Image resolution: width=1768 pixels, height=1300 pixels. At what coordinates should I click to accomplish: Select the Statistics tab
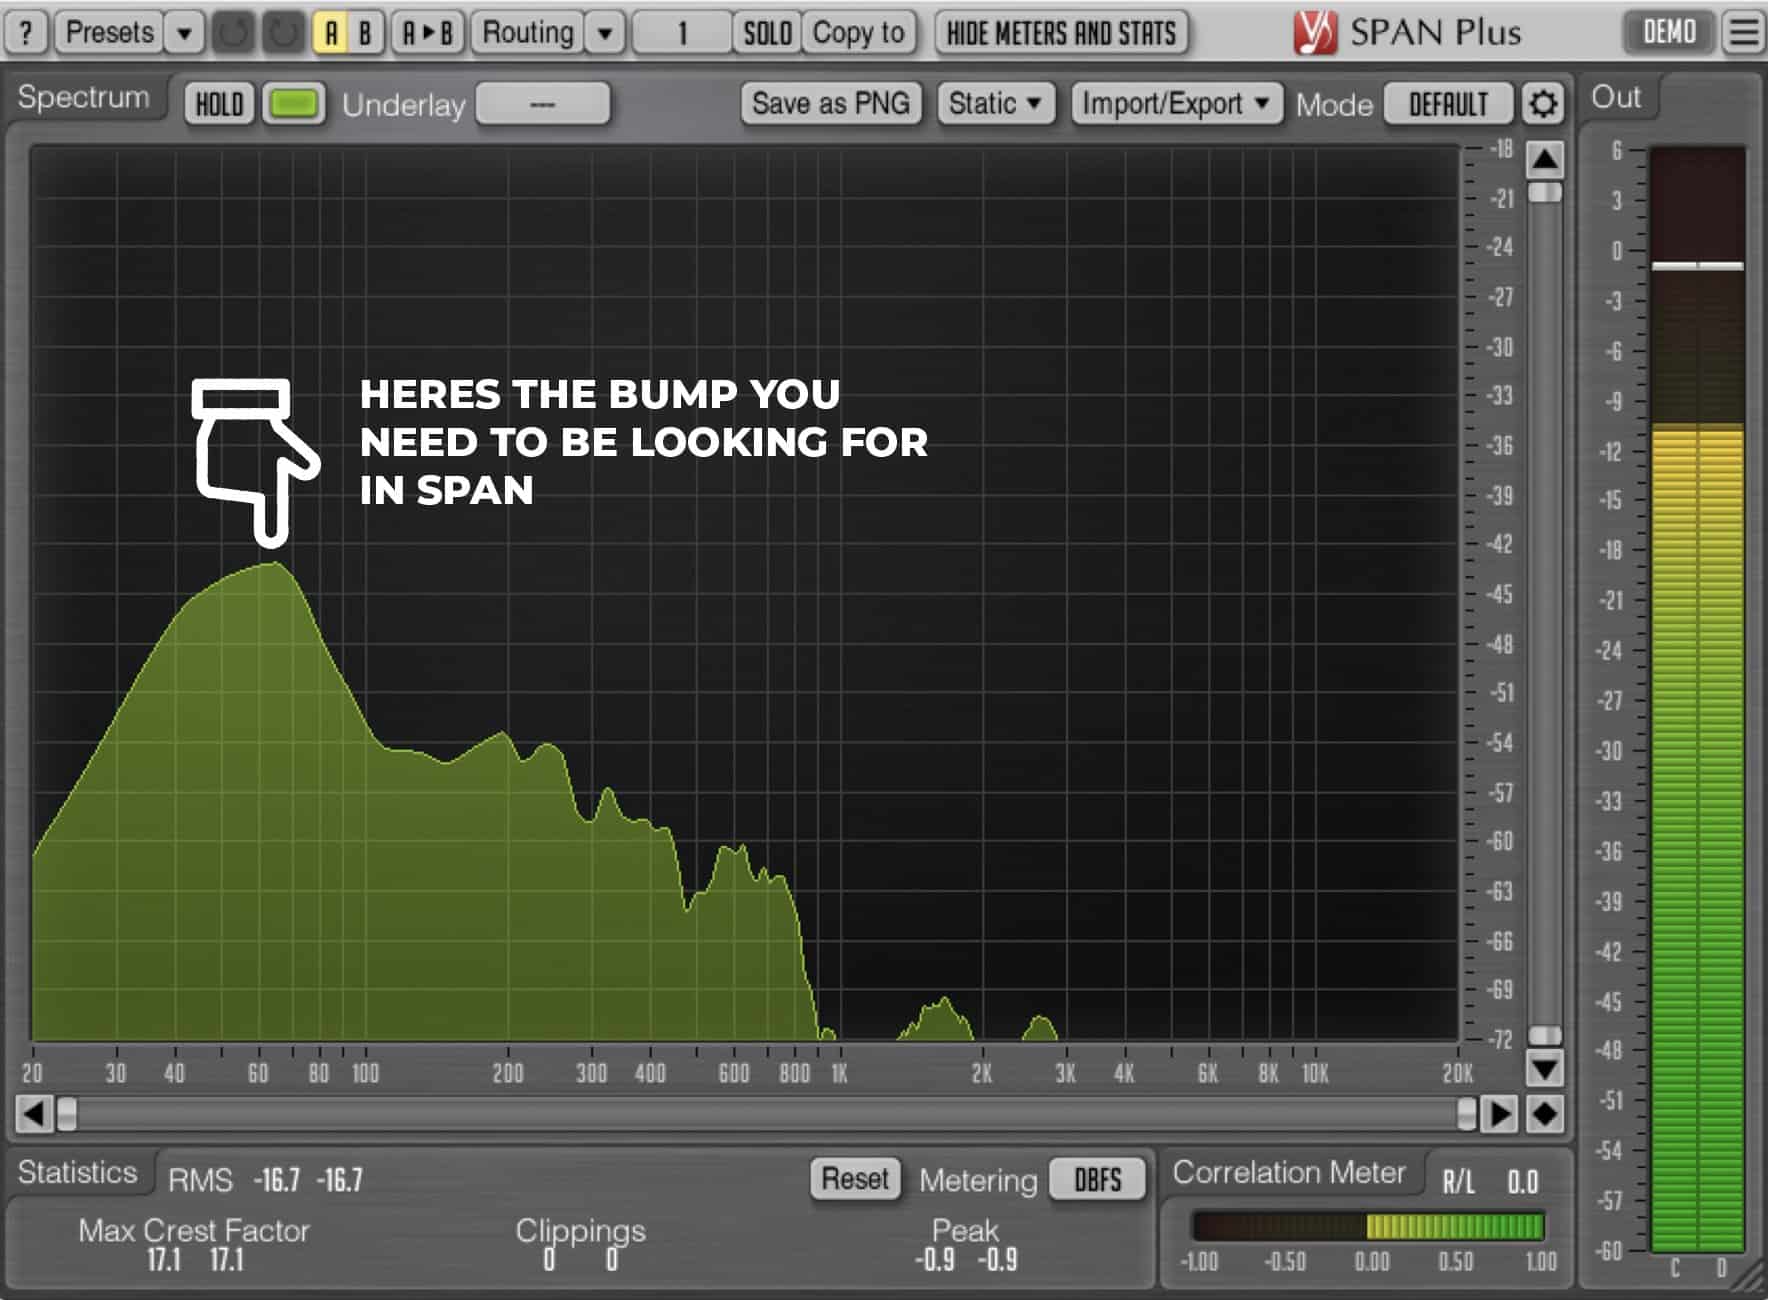[x=78, y=1172]
